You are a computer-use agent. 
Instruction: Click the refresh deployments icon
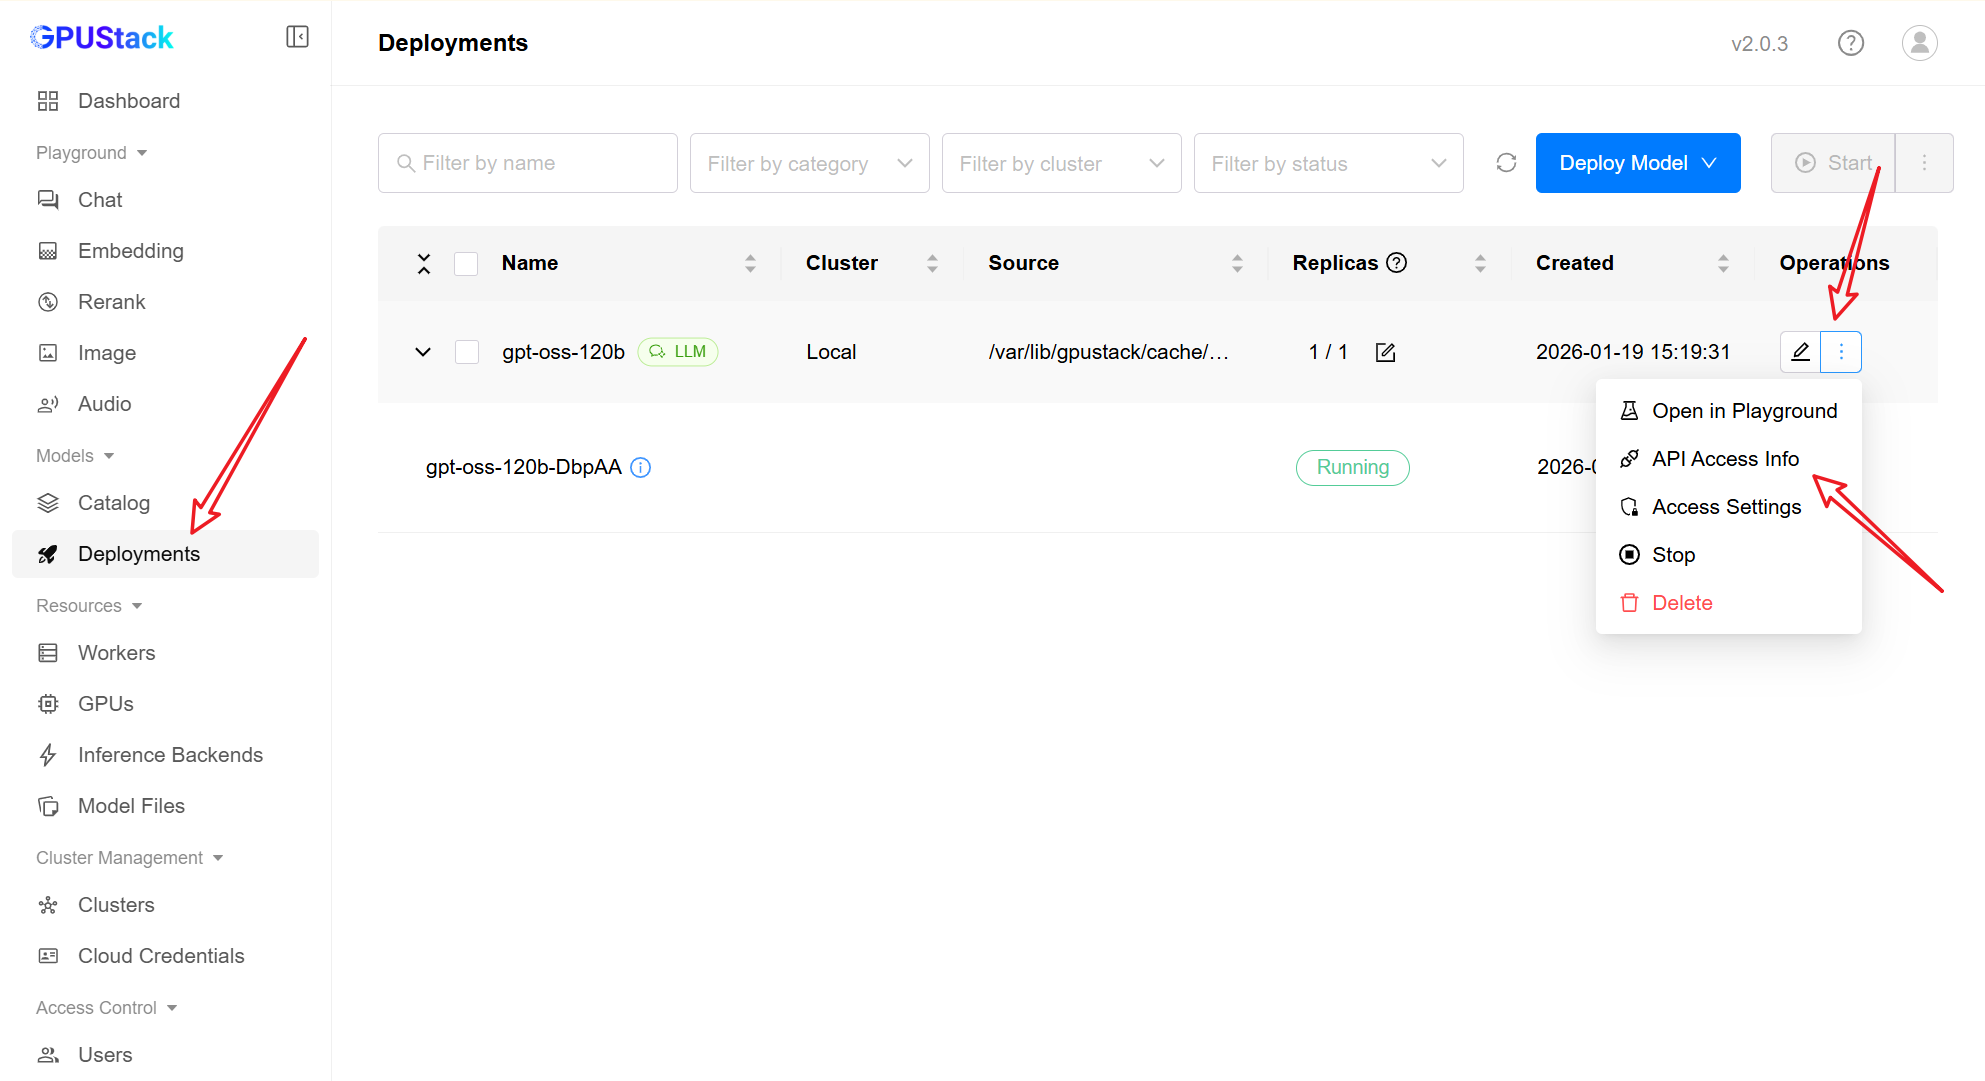coord(1506,163)
